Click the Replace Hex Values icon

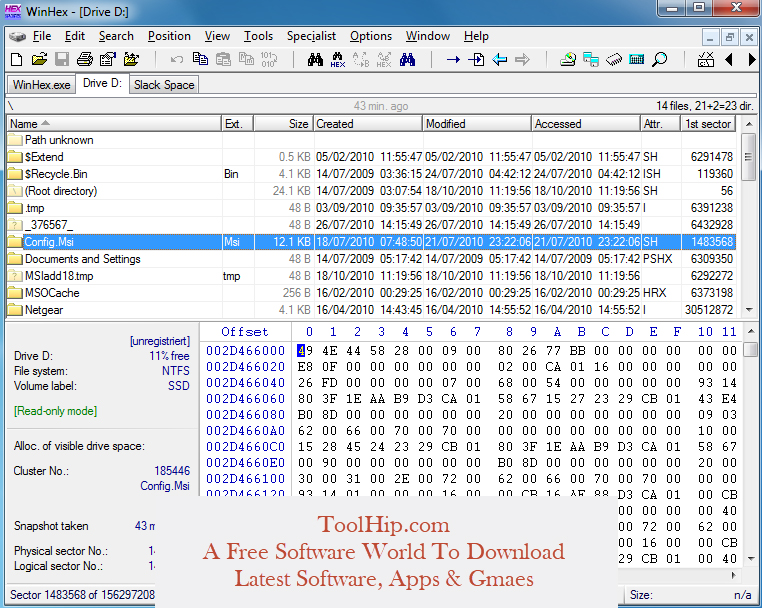384,60
